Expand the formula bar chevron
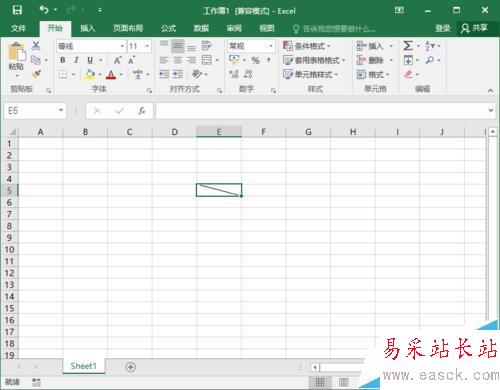This screenshot has width=500, height=390. tap(491, 110)
